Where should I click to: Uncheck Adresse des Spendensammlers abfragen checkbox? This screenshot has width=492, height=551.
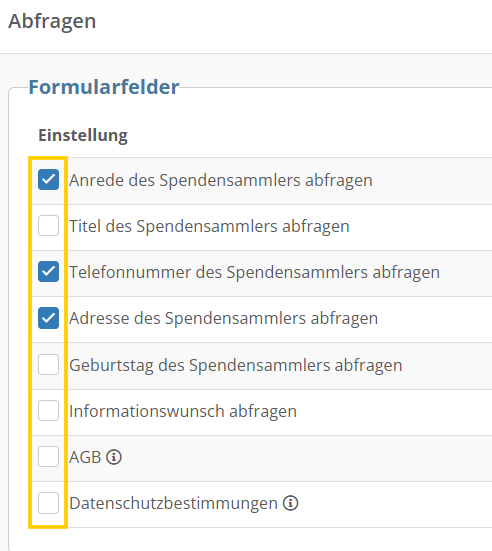(48, 318)
